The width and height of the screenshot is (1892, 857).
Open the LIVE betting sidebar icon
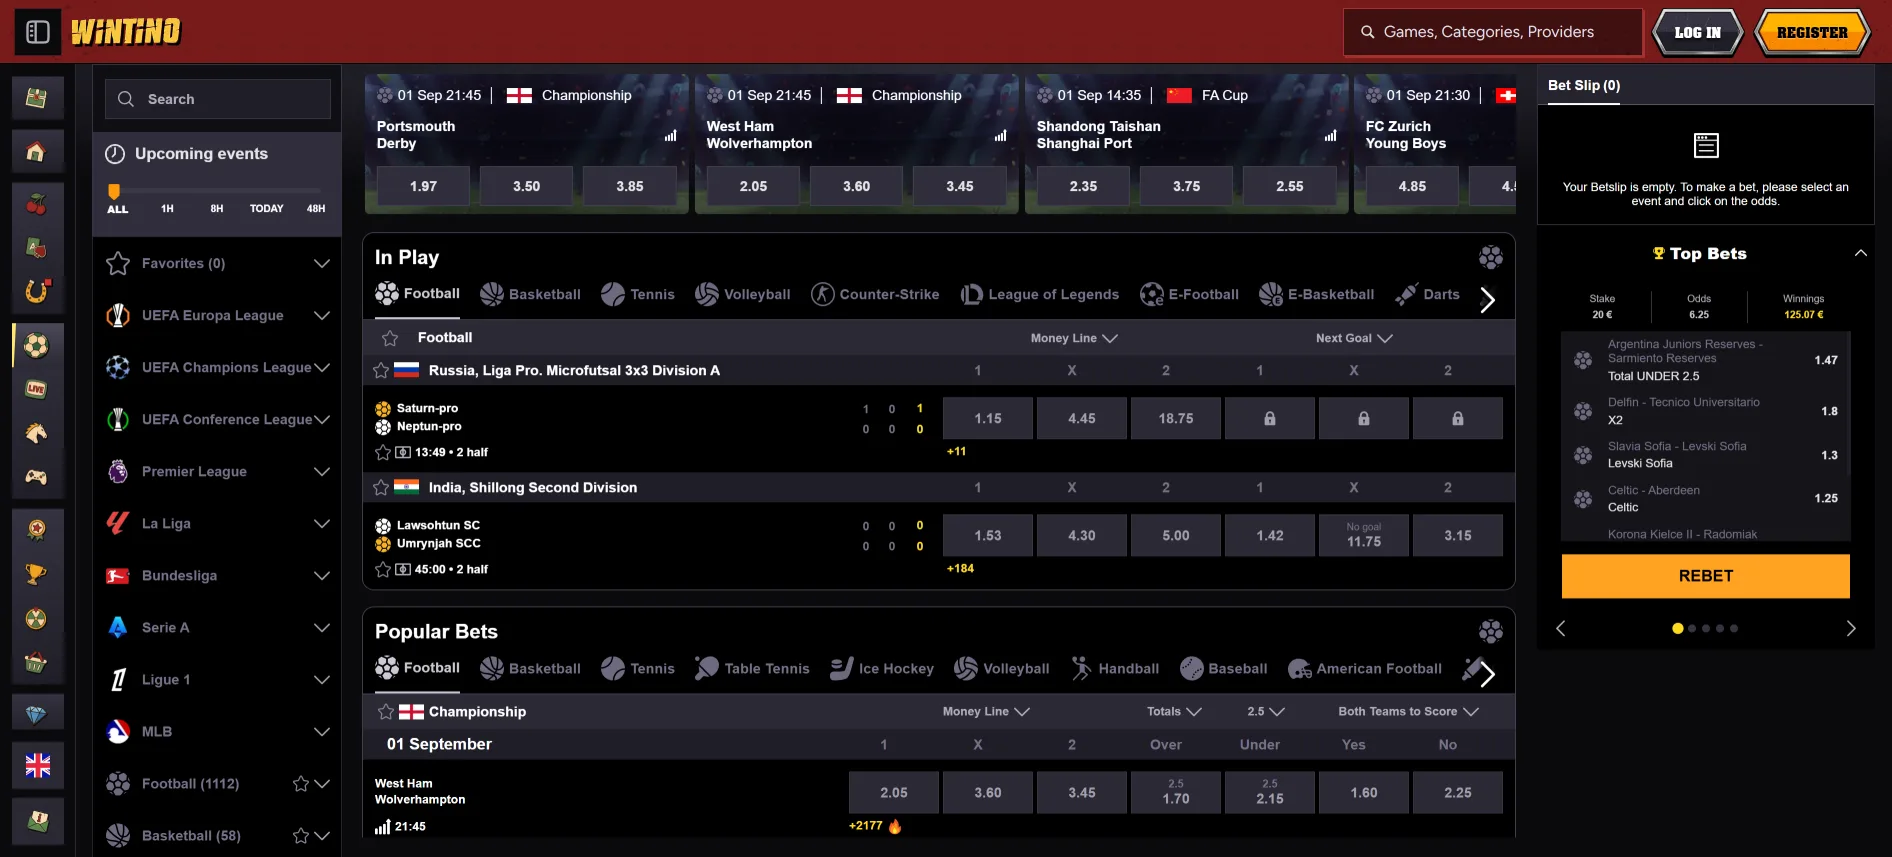tap(37, 389)
